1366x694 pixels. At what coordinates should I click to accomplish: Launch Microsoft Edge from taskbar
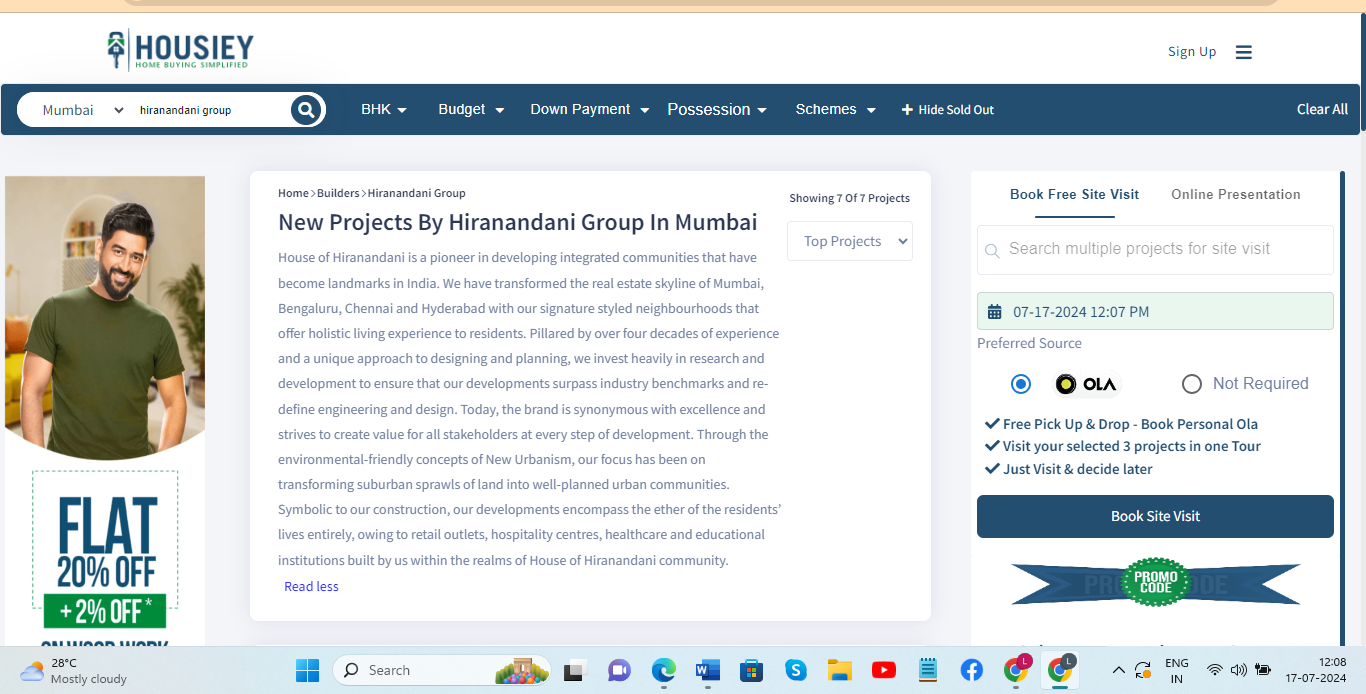coord(664,670)
